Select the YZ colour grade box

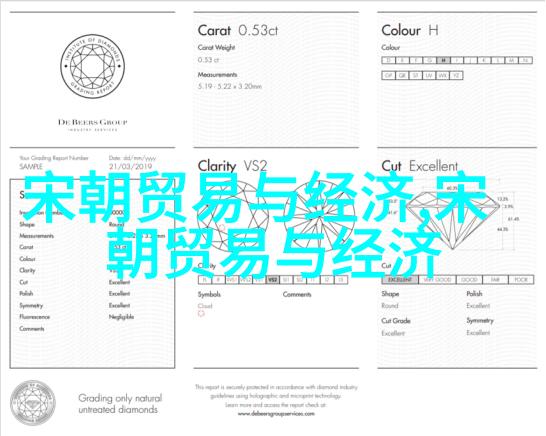[x=456, y=75]
